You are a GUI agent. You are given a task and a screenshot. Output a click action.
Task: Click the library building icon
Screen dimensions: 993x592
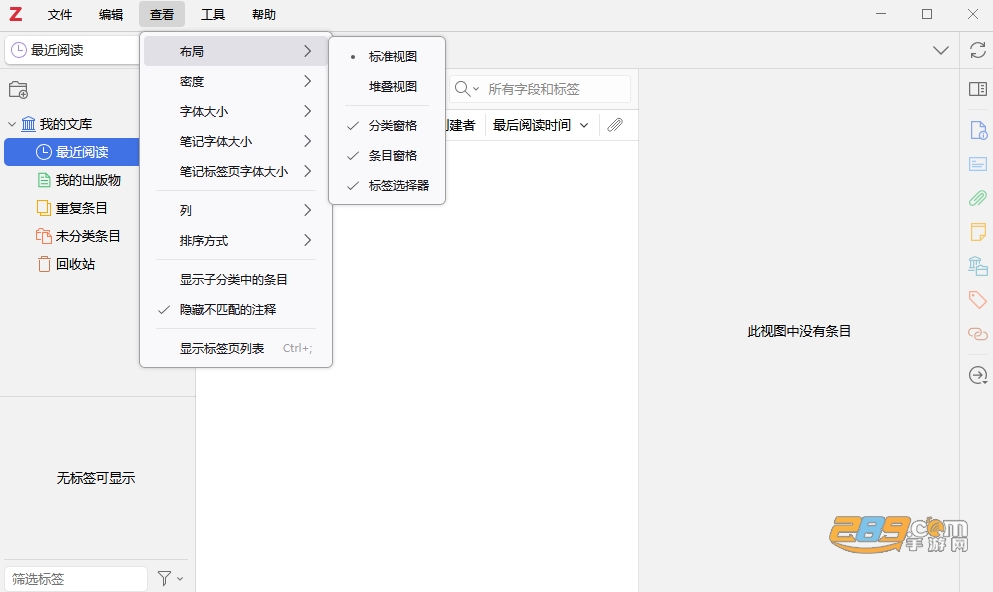click(x=28, y=124)
